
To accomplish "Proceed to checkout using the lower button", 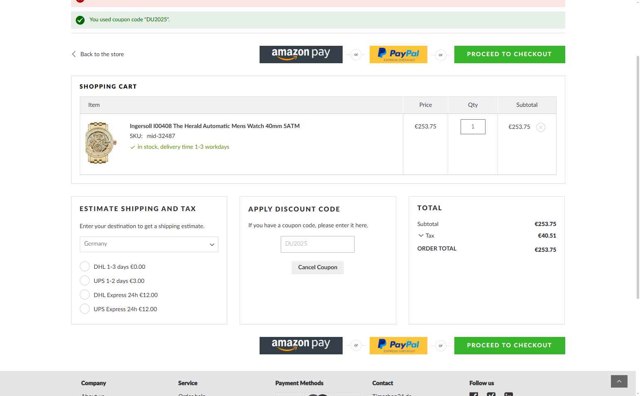I will [x=509, y=345].
